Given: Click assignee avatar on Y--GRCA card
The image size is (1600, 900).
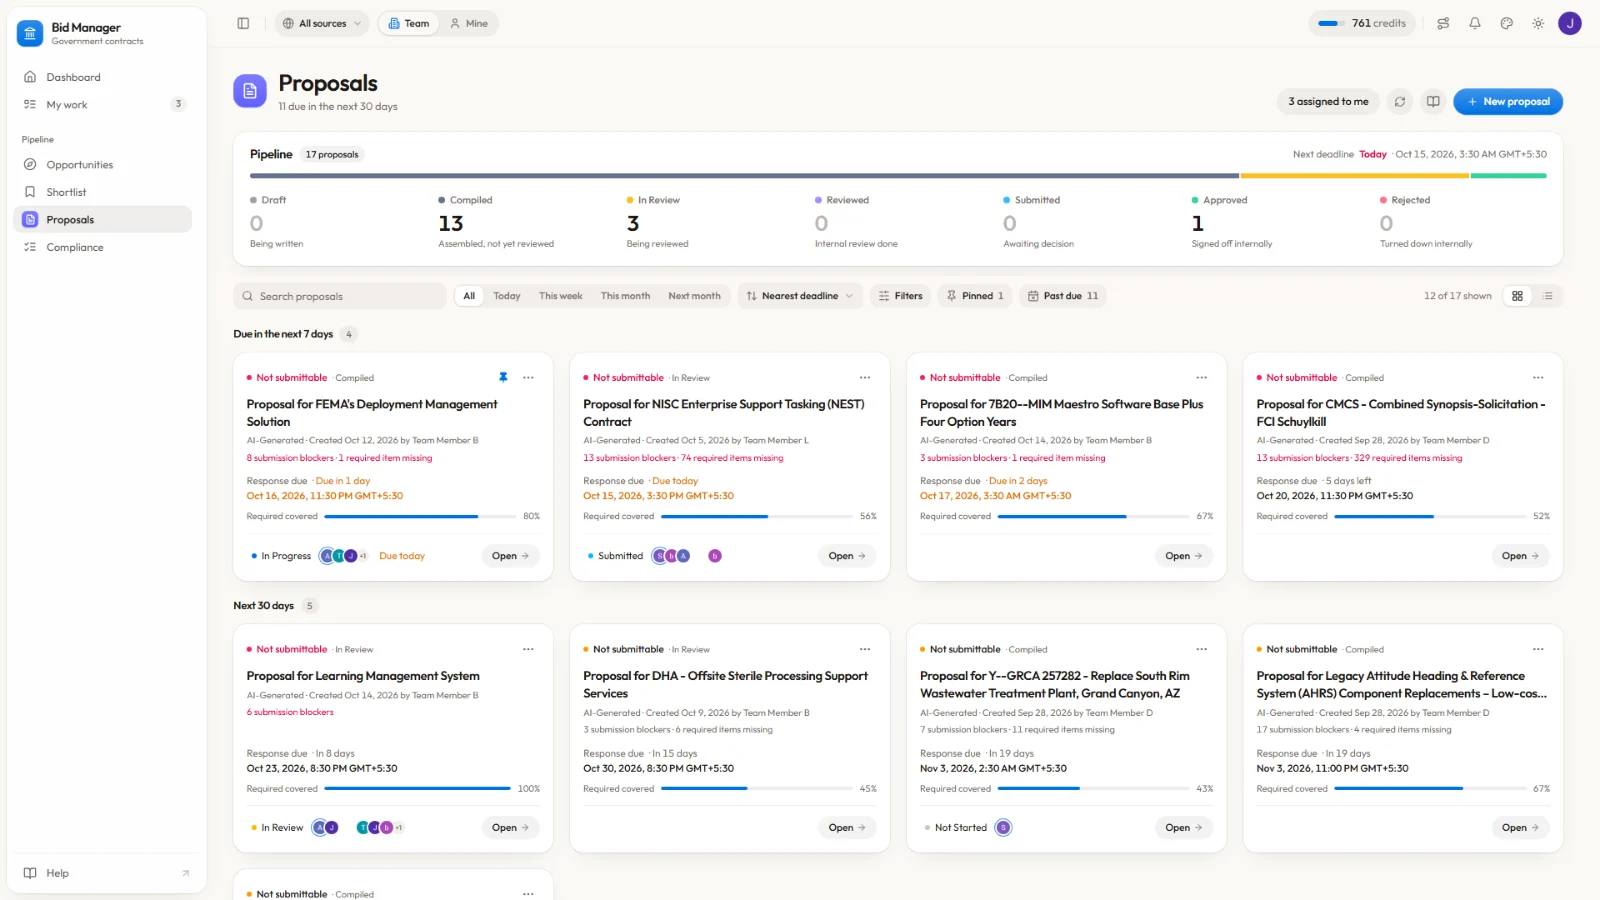Looking at the screenshot, I should 1003,827.
